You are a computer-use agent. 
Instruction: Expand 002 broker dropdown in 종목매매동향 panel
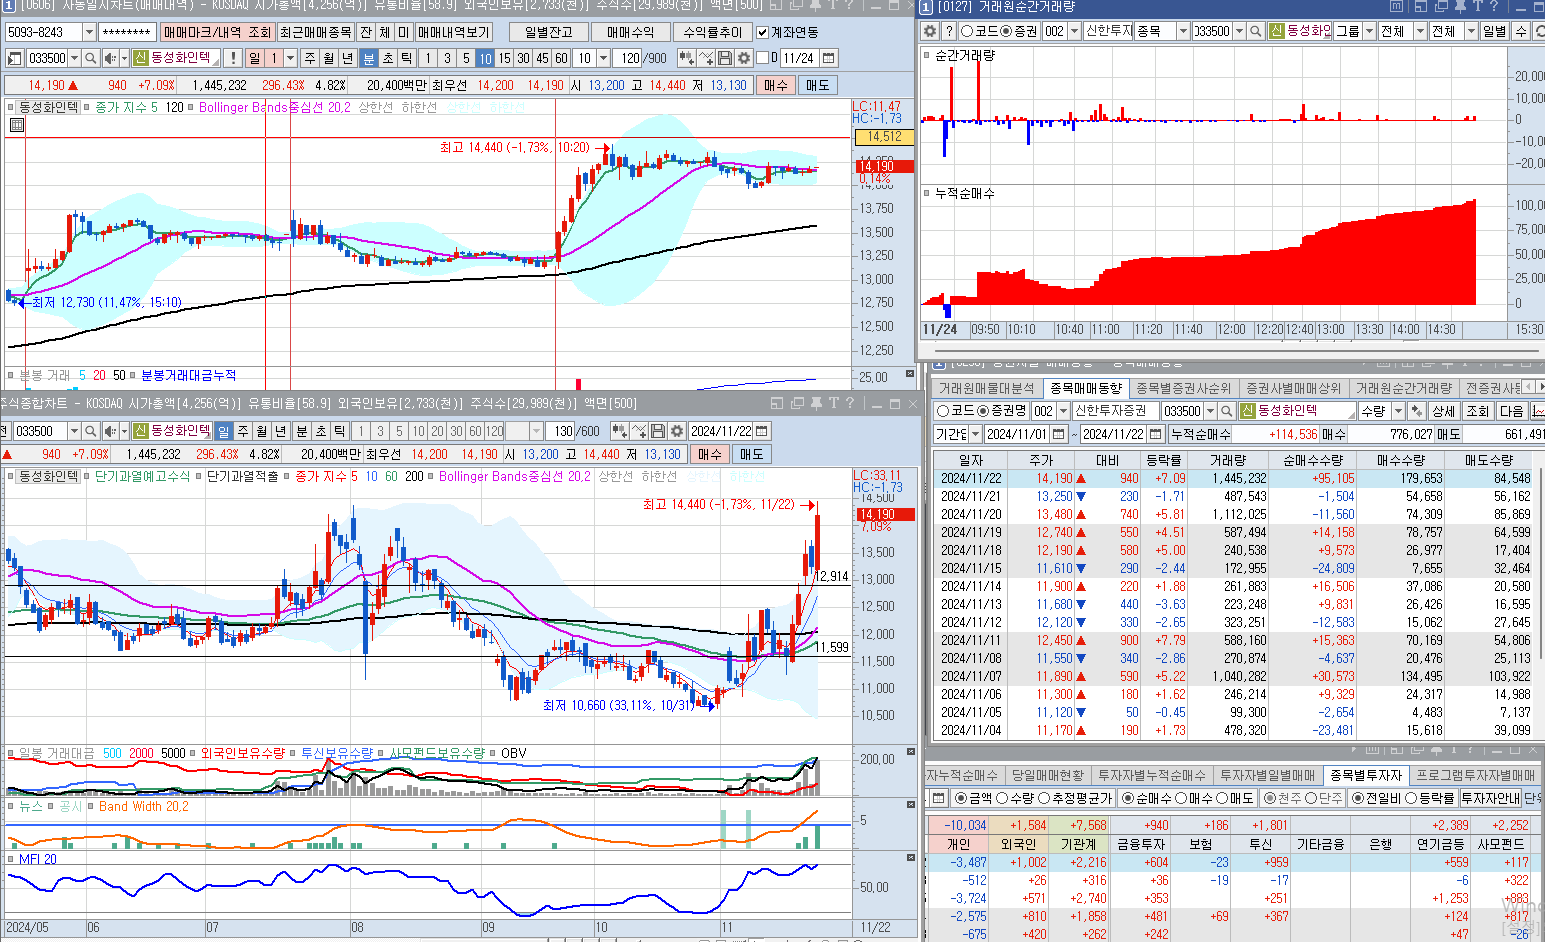tap(1063, 411)
